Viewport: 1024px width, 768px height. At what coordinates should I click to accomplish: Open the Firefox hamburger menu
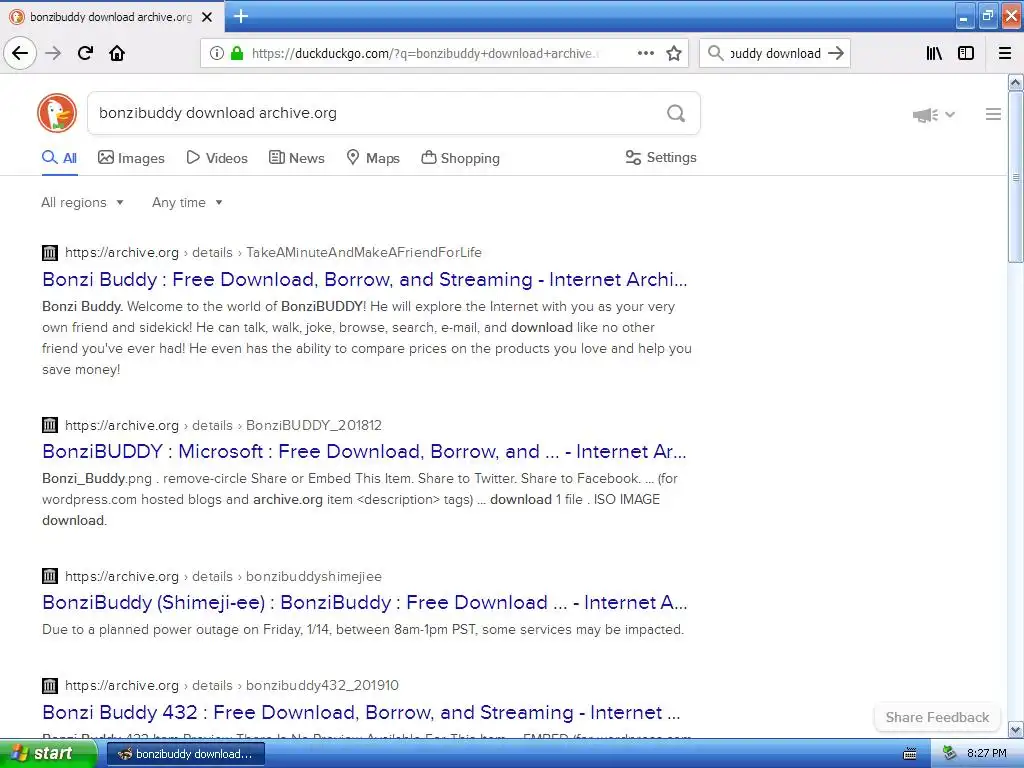click(x=1005, y=53)
